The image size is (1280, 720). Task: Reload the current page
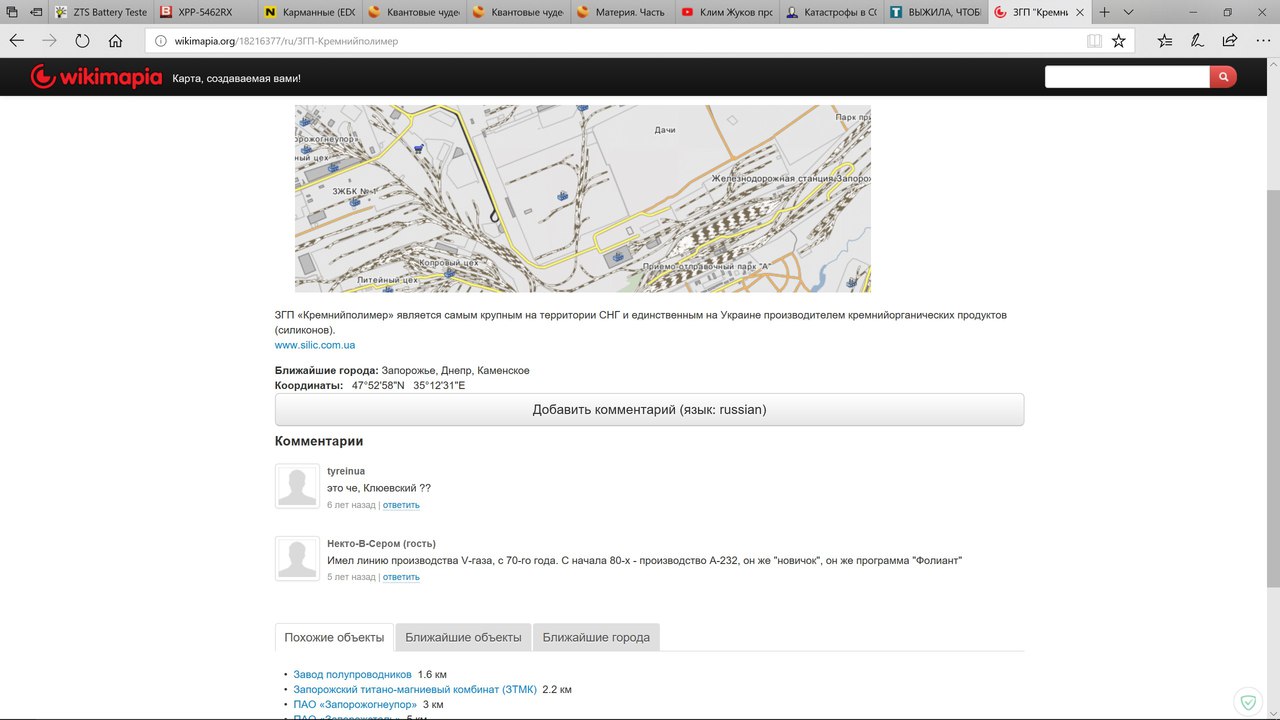click(82, 41)
